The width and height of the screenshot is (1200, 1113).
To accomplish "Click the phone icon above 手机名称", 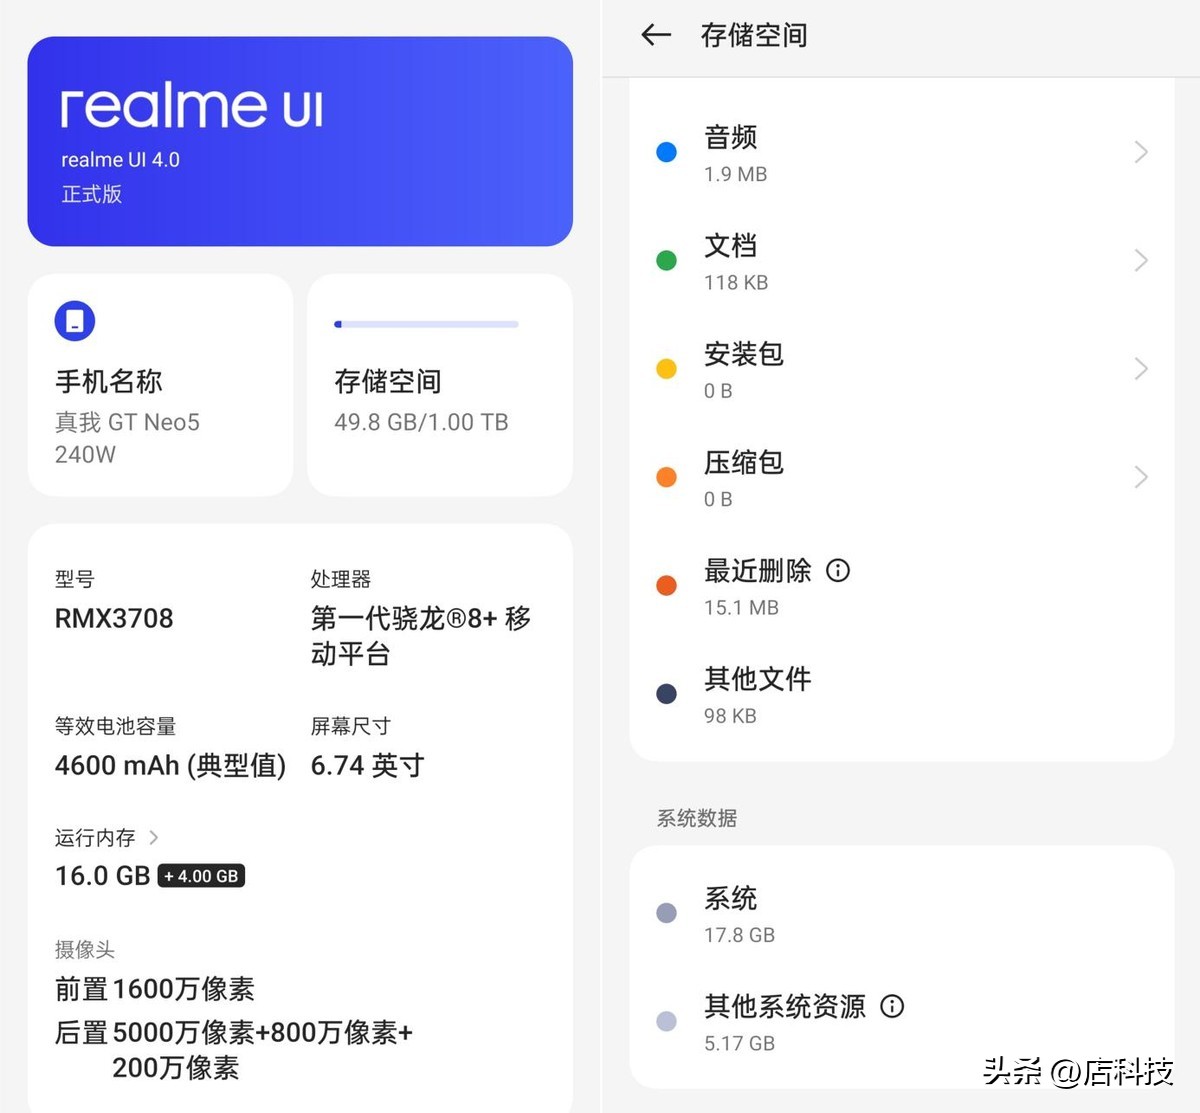I will point(73,320).
